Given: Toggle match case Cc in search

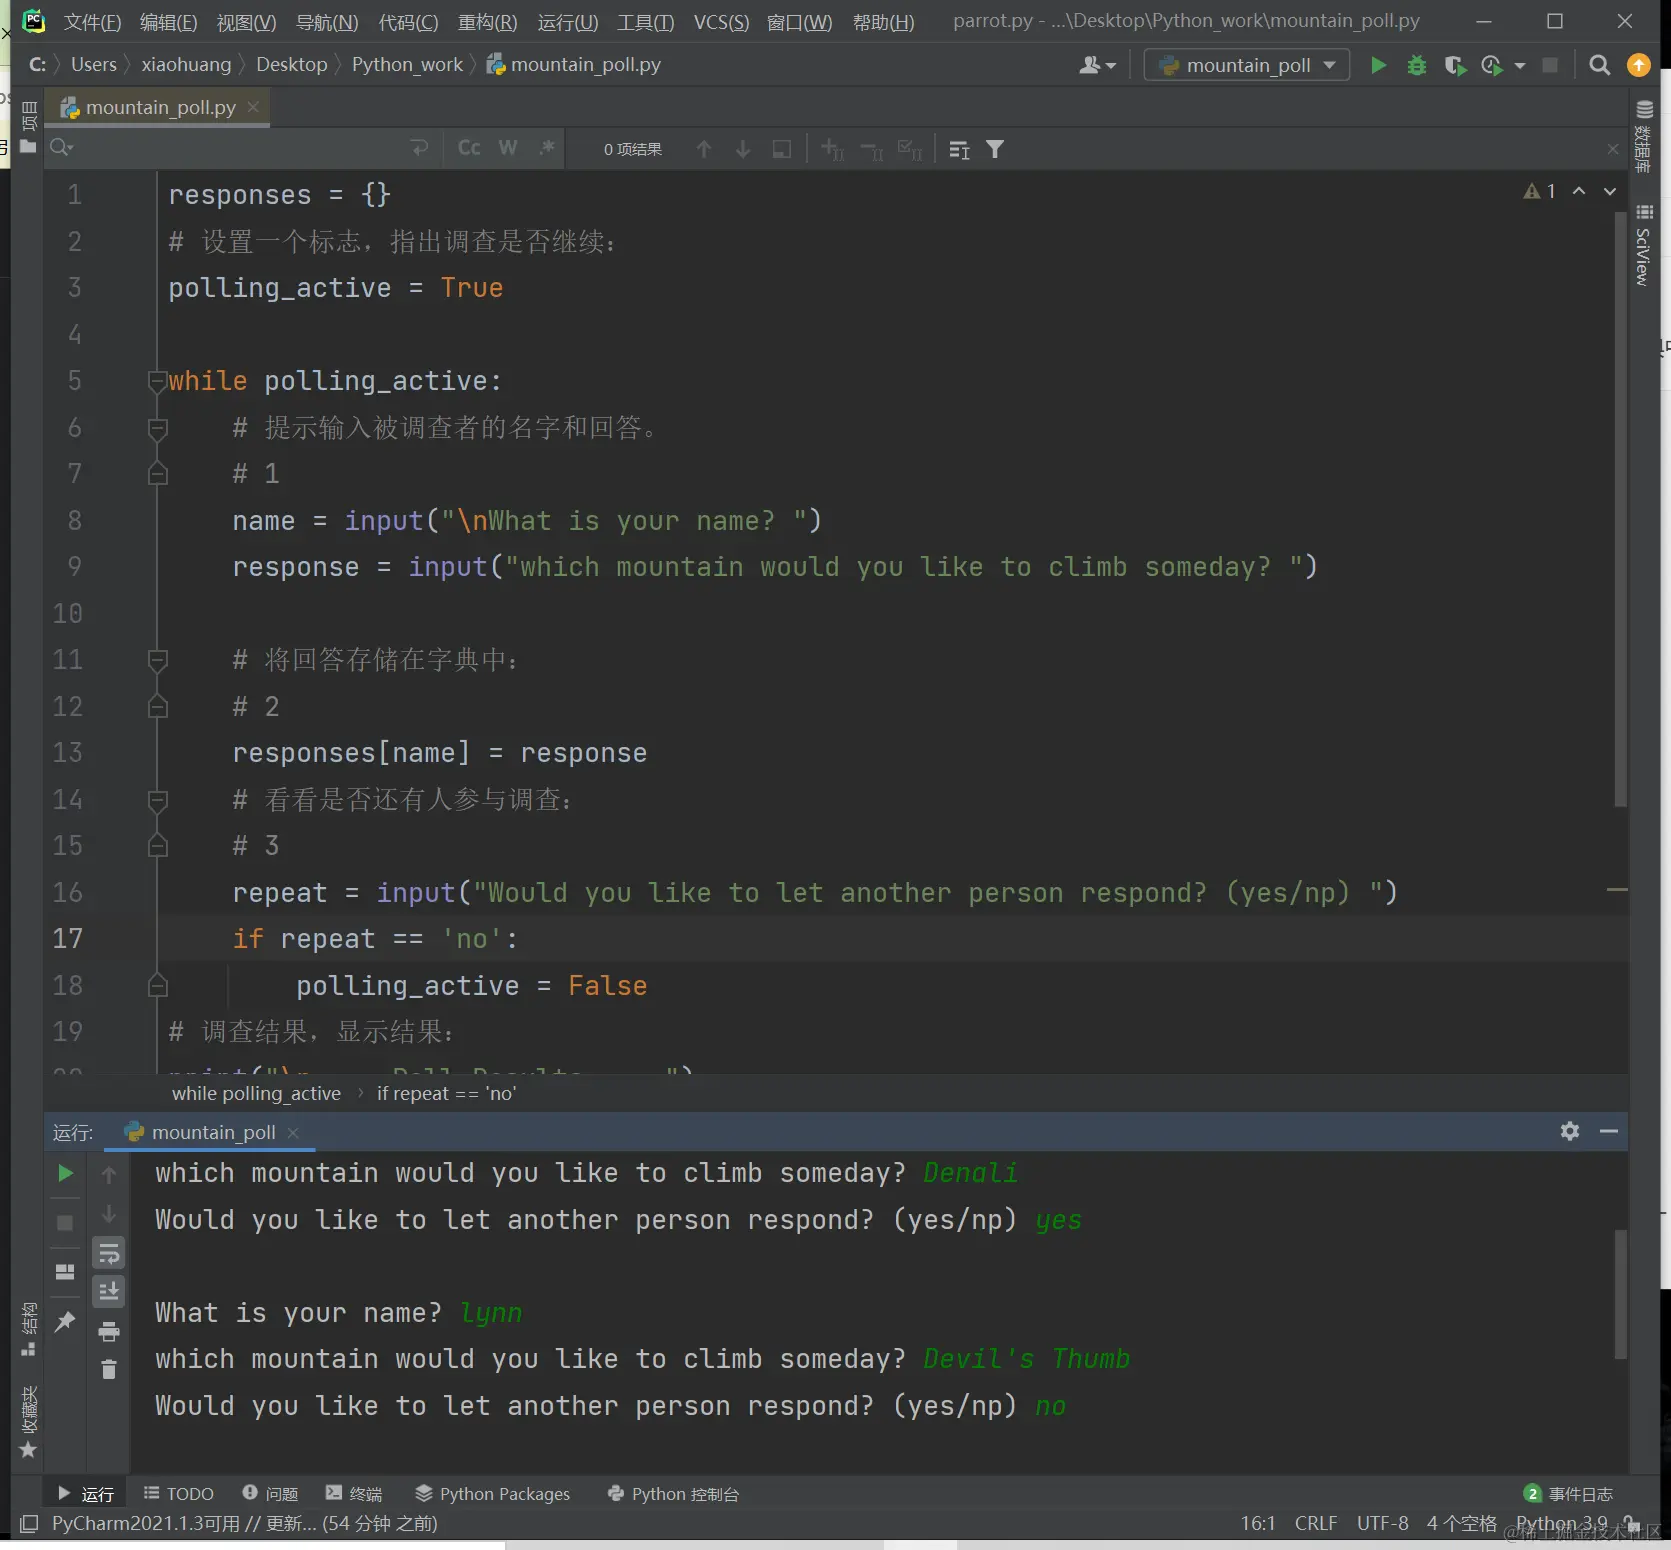Looking at the screenshot, I should (469, 148).
